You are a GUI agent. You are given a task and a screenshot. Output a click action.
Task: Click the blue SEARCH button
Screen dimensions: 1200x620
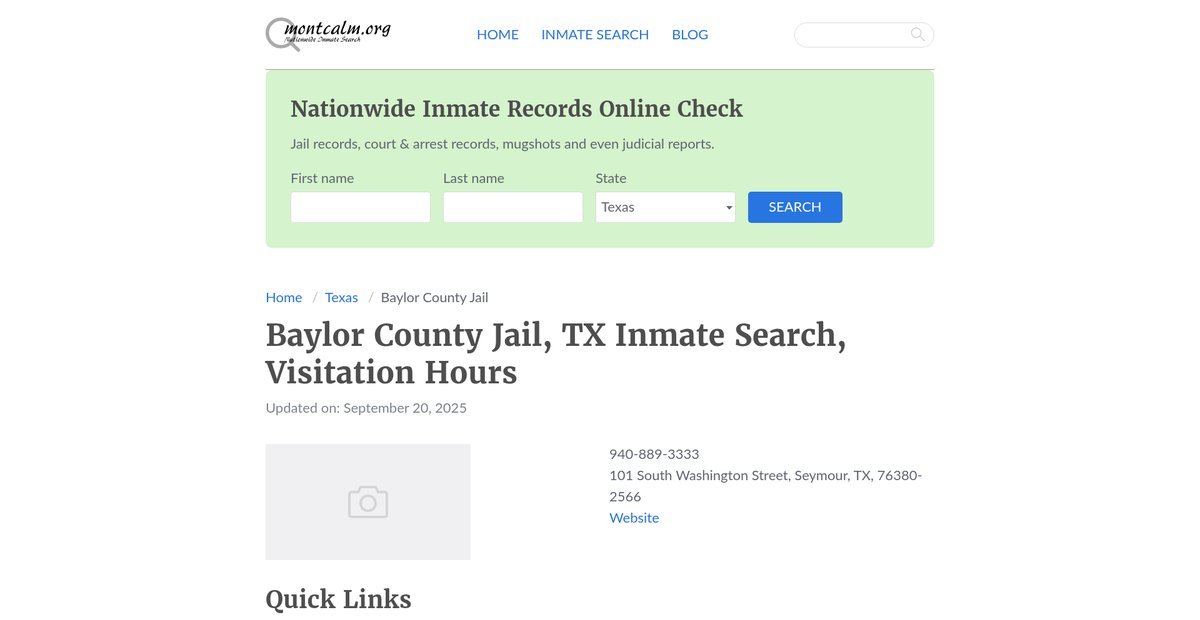[795, 207]
